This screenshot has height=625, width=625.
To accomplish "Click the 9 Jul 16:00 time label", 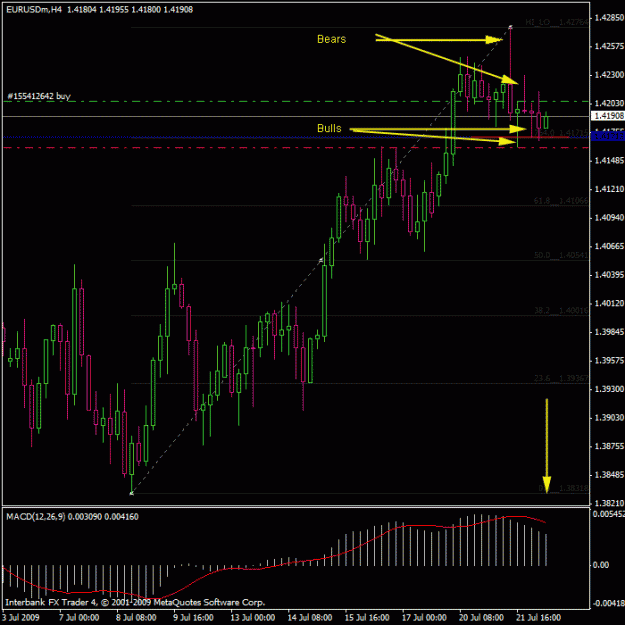I will [x=194, y=618].
